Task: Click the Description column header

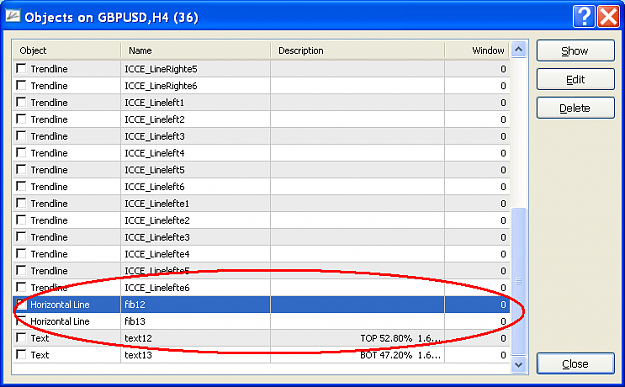Action: tap(358, 51)
